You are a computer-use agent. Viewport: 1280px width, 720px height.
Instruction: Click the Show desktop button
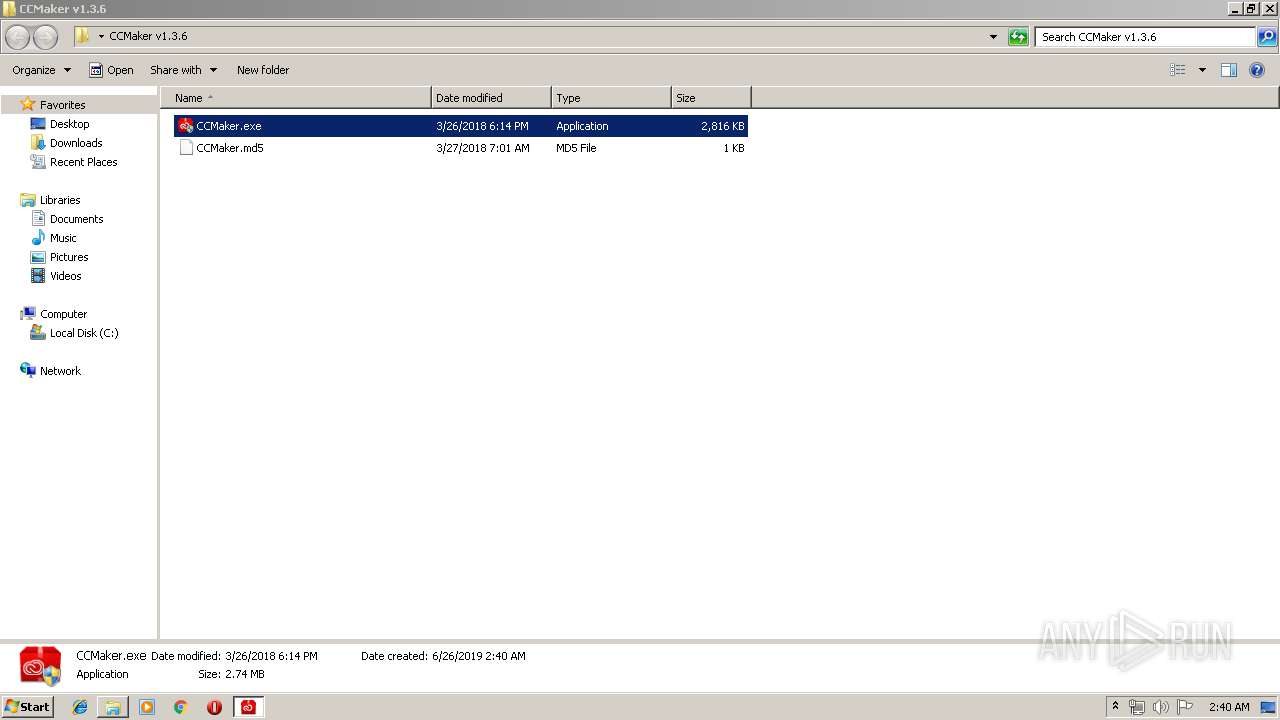point(1269,707)
